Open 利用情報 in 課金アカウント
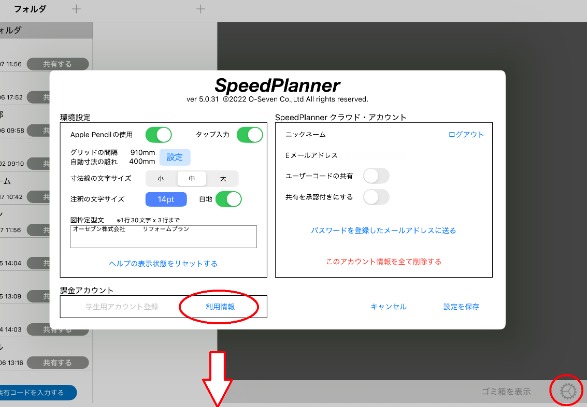The image size is (587, 407). pos(220,307)
